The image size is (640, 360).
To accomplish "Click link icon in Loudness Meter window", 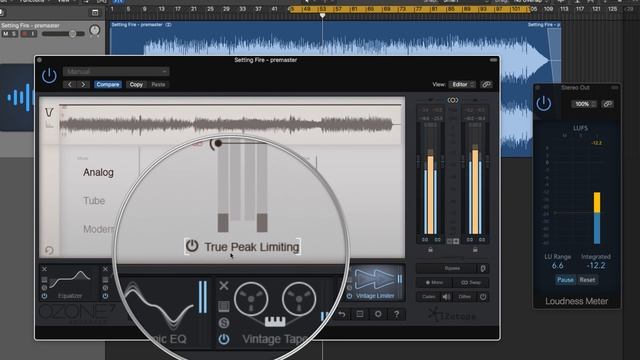I will 608,104.
